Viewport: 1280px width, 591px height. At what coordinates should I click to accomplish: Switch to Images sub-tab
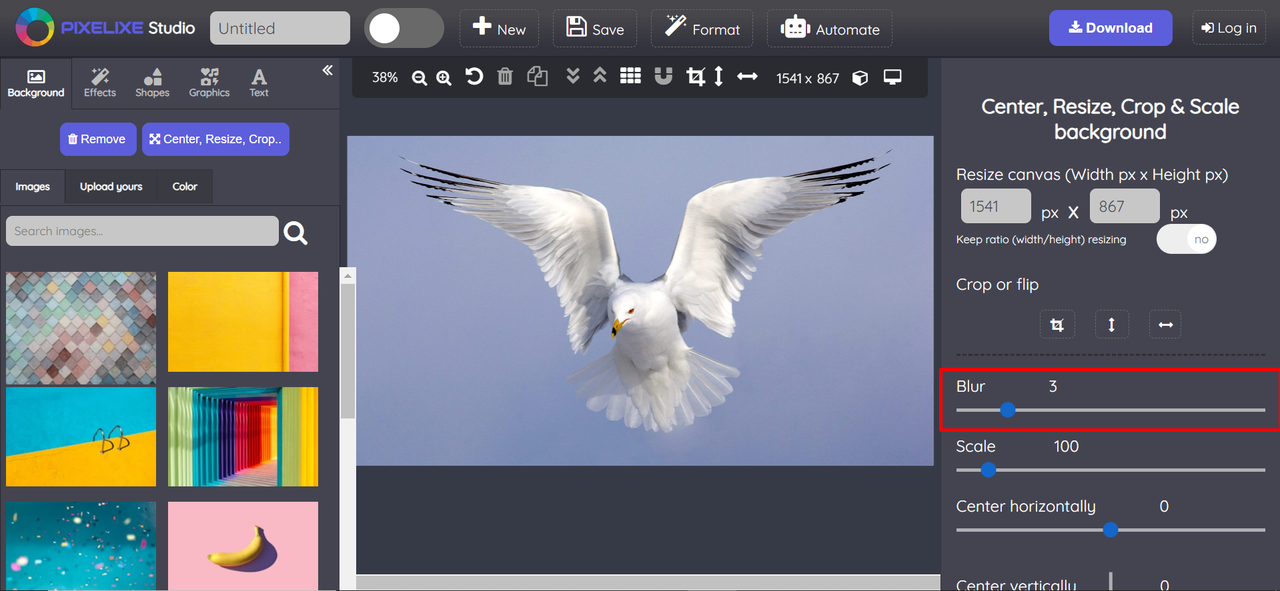[32, 186]
